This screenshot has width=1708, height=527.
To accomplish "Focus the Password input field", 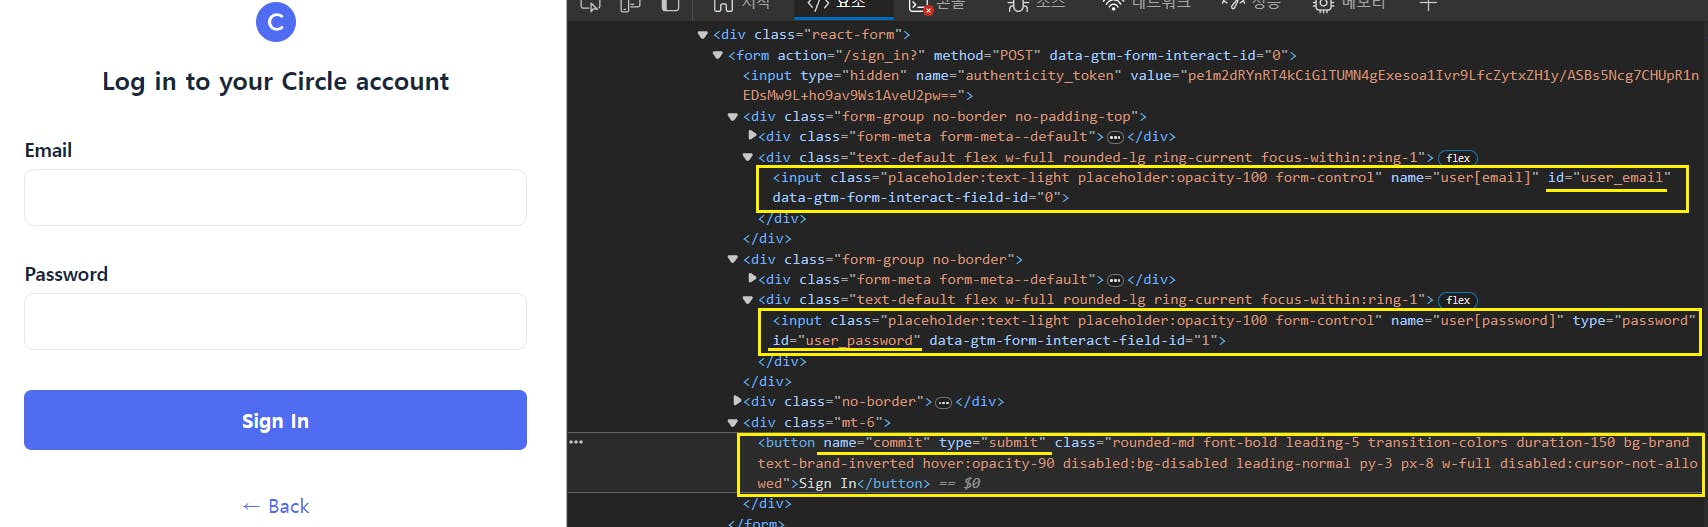I will [x=275, y=321].
